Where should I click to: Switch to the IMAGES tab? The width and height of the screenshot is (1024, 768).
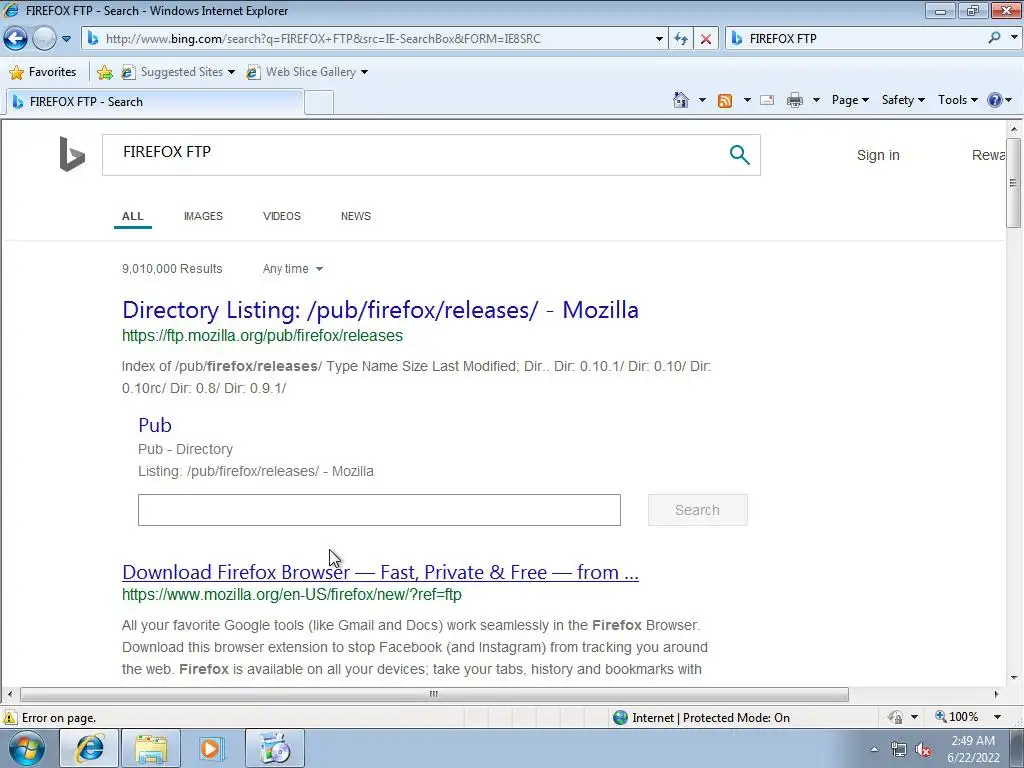click(203, 216)
